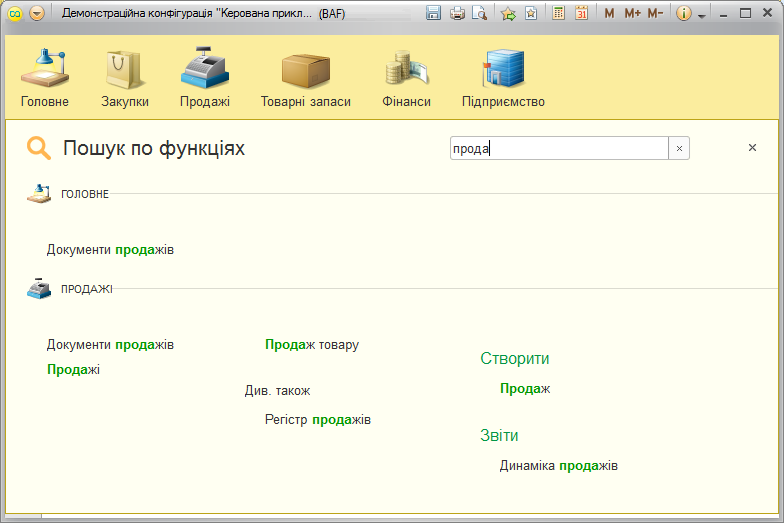Click the orange search magnifier icon
The width and height of the screenshot is (784, 523).
[39, 148]
